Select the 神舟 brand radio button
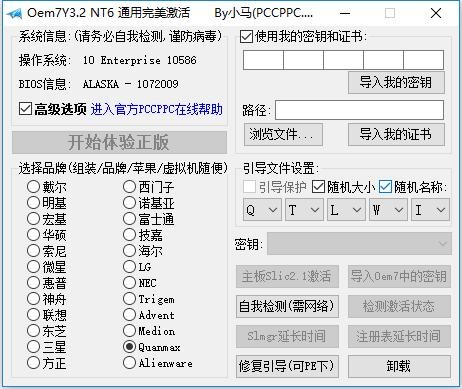 (x=33, y=299)
